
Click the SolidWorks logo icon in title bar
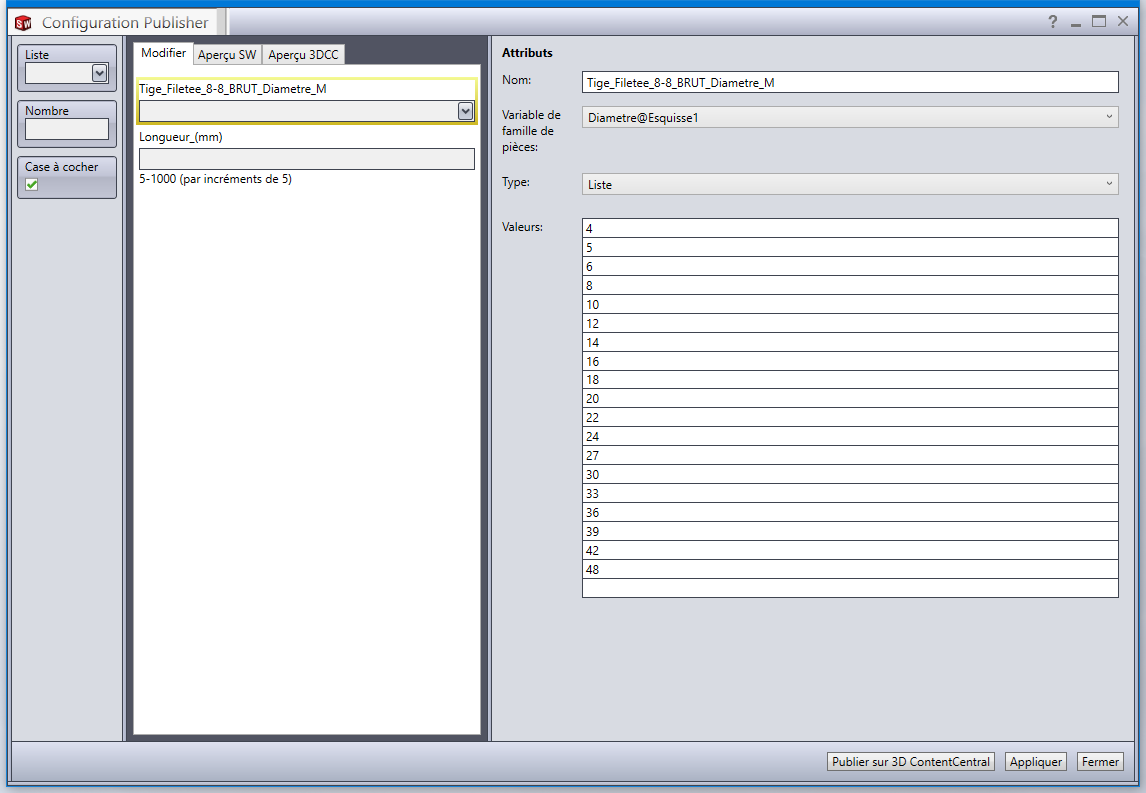pyautogui.click(x=23, y=23)
